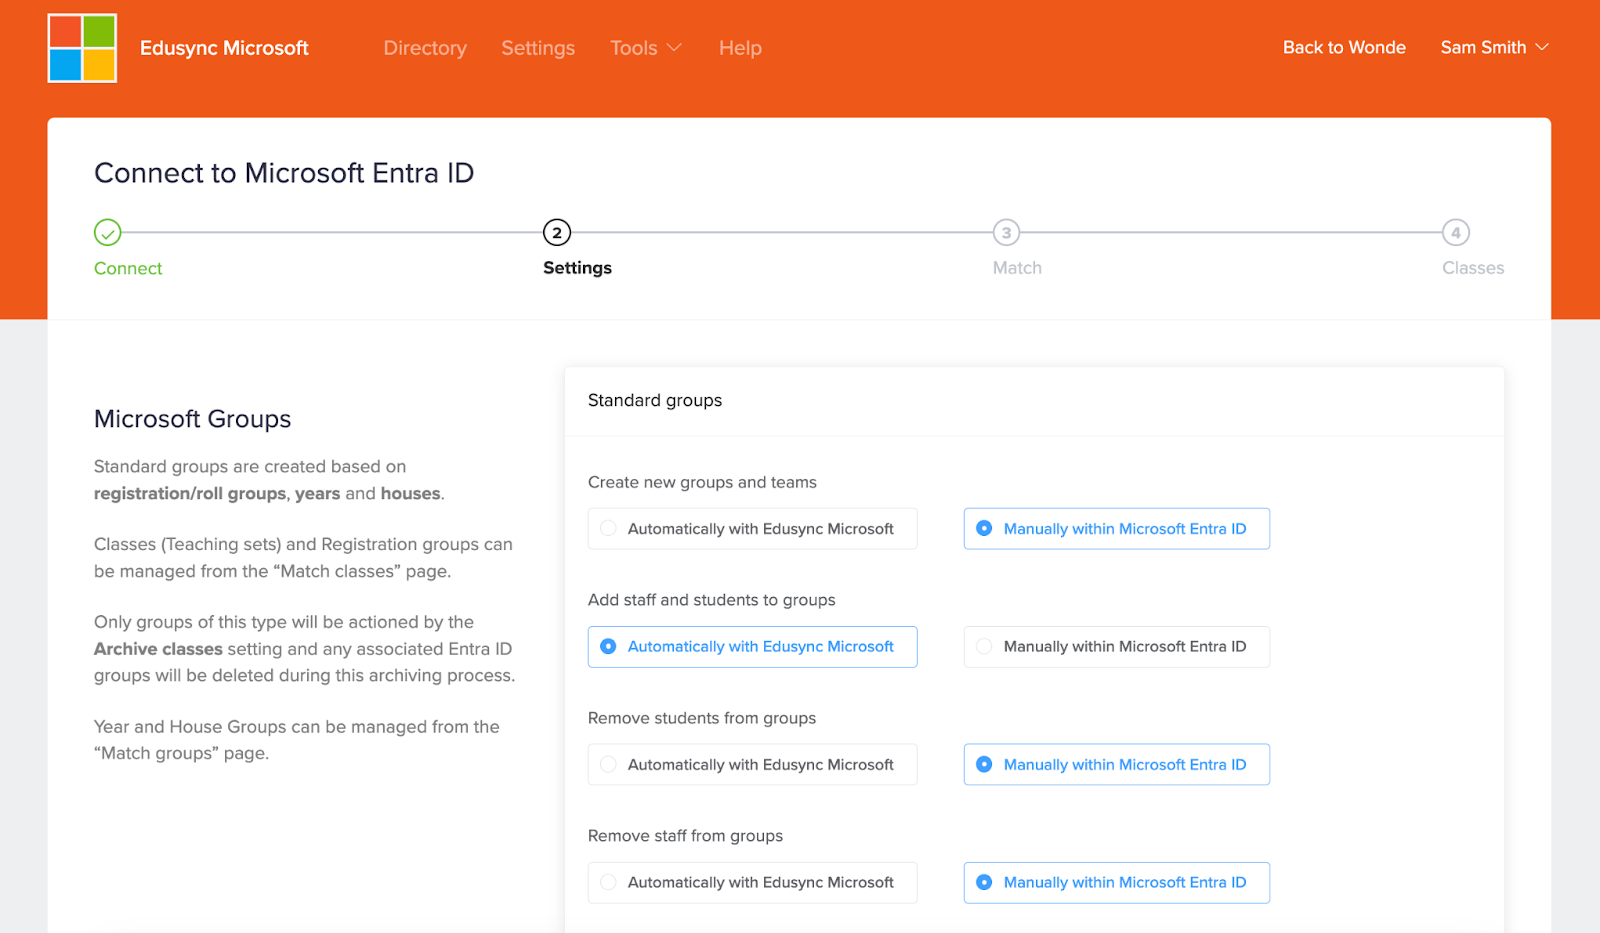The image size is (1600, 933).
Task: Open the Directory menu item
Action: [425, 48]
